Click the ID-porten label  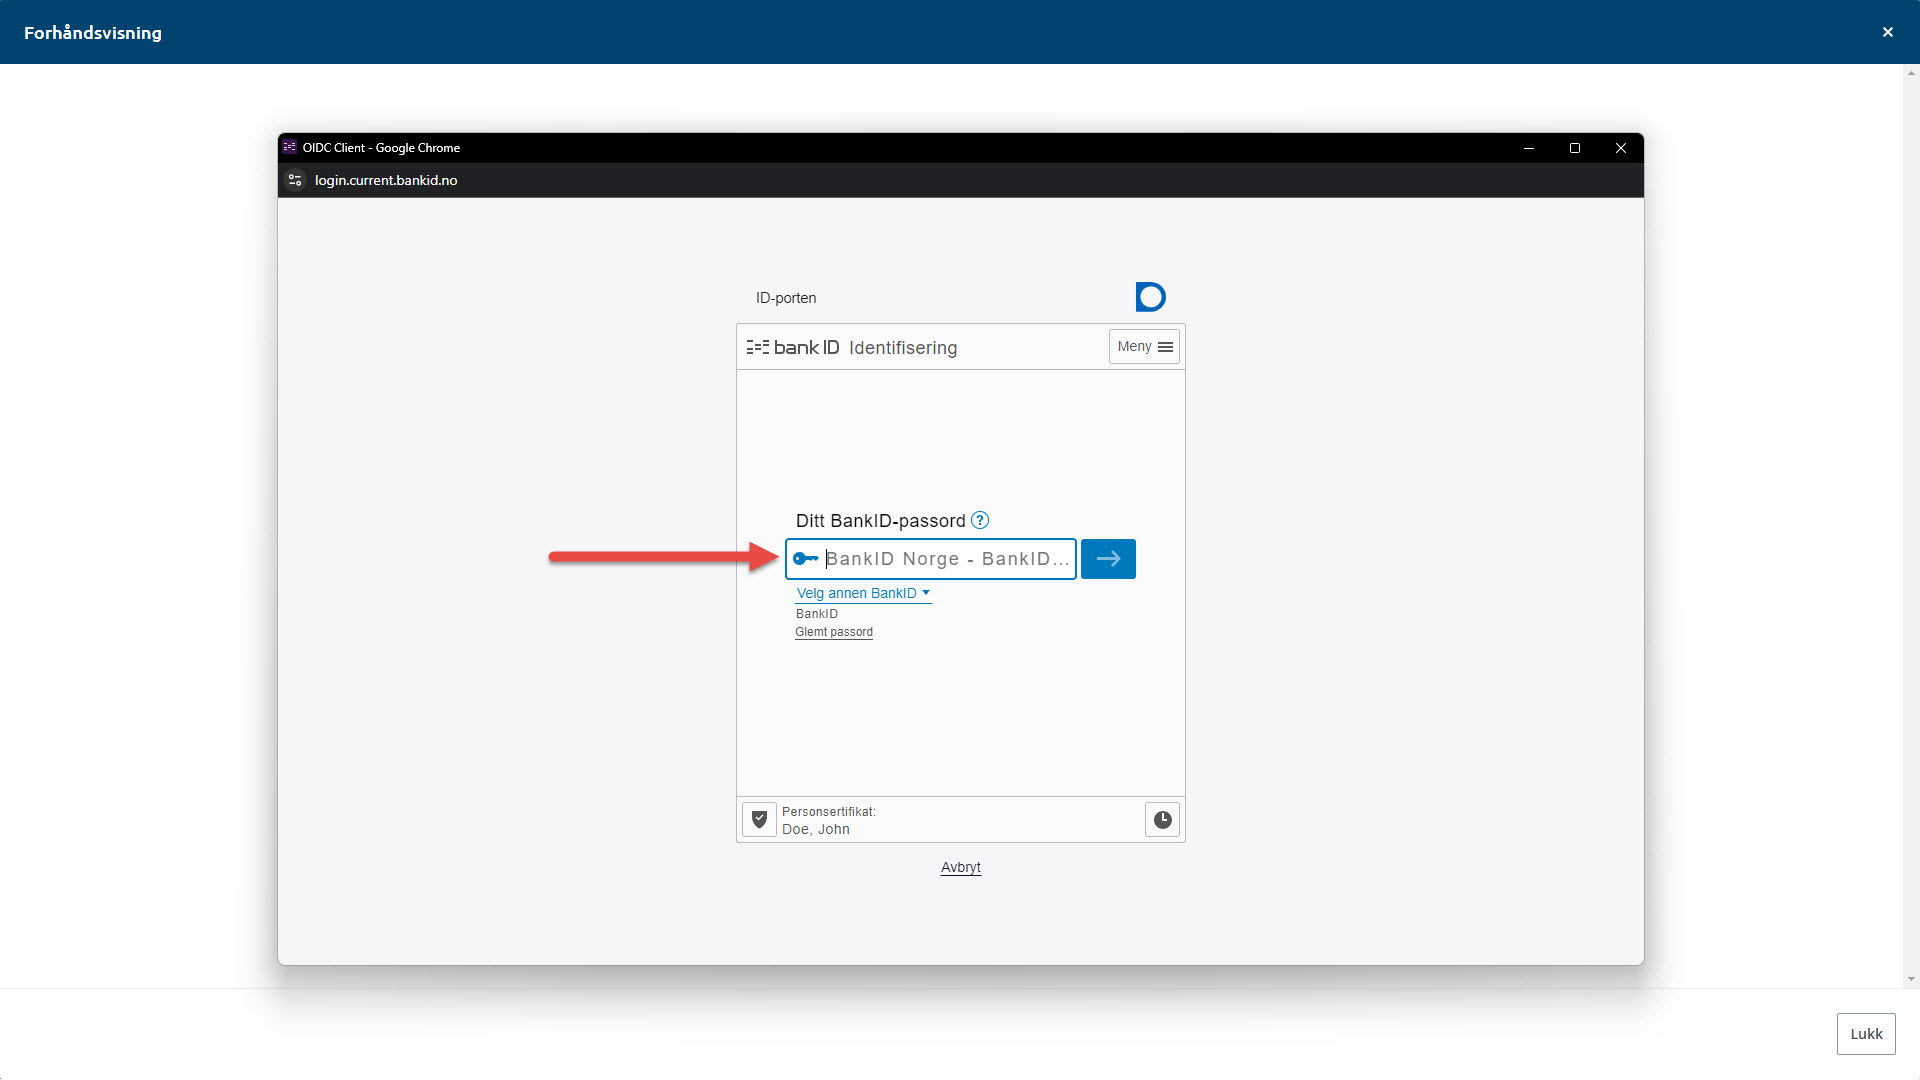(x=786, y=298)
